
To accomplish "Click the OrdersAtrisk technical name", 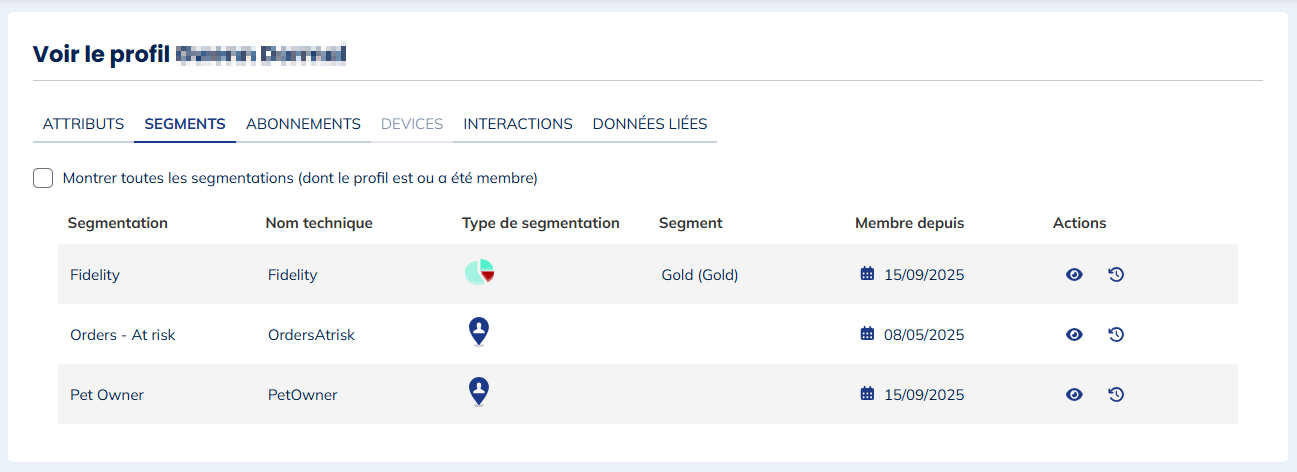I will click(312, 335).
